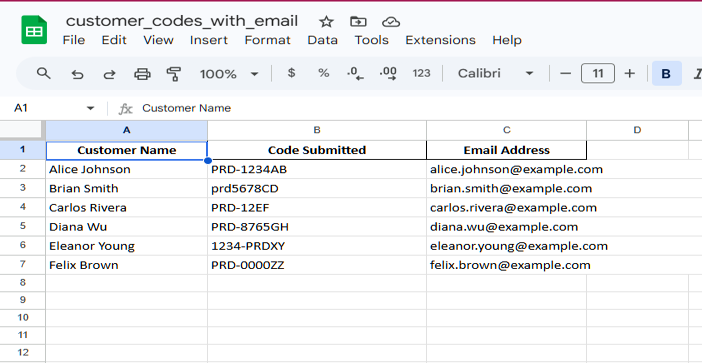Click the move-to-folder icon
Screen dimensions: 702x363
pos(358,21)
